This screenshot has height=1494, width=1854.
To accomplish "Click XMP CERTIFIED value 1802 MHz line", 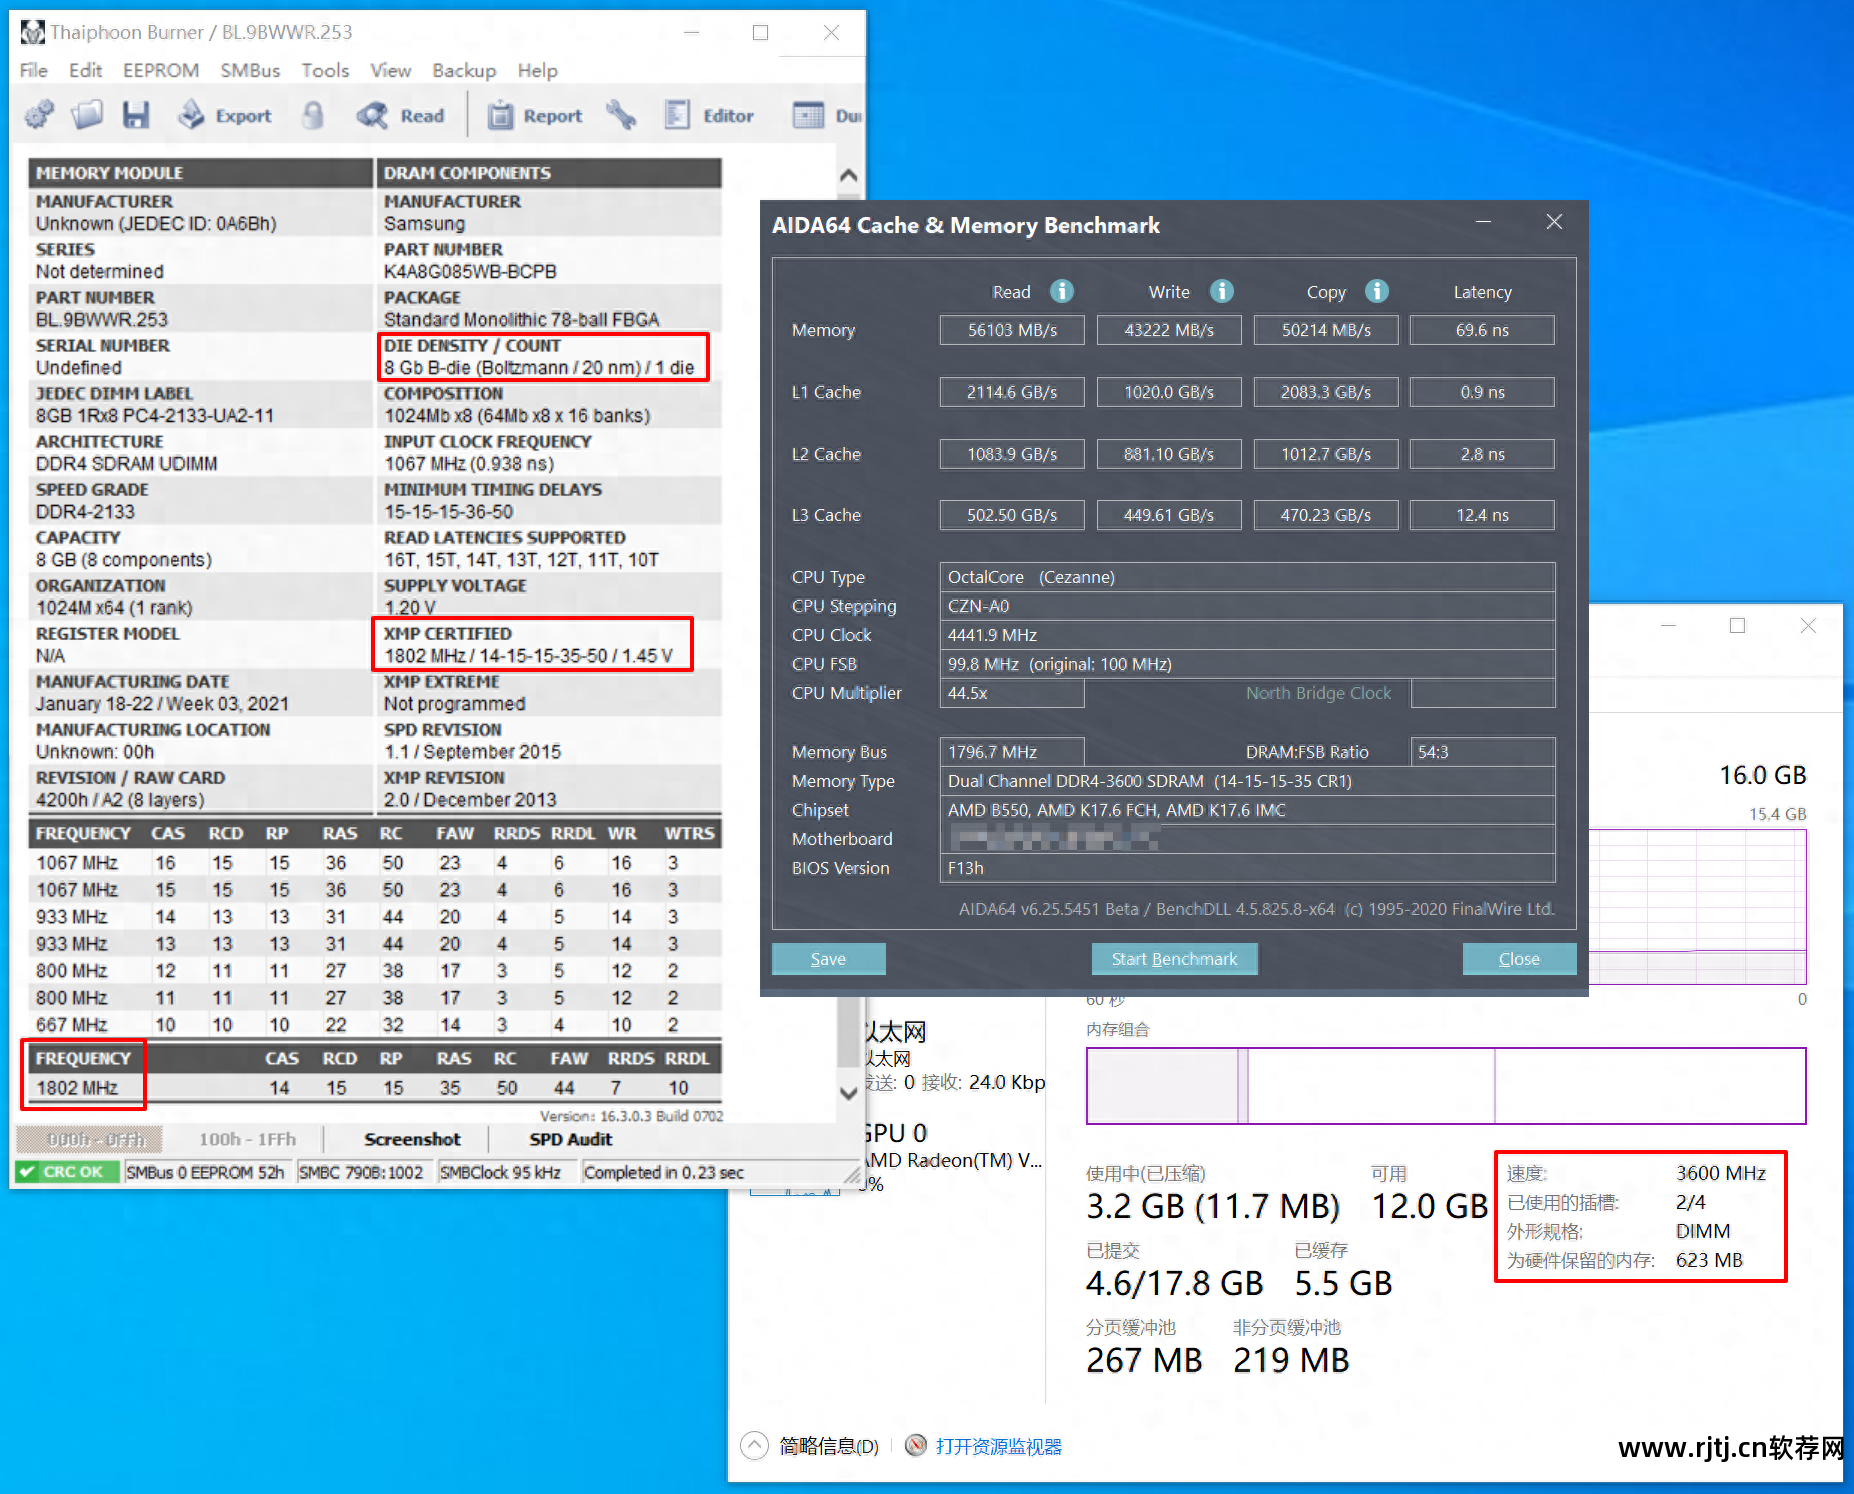I will (528, 656).
